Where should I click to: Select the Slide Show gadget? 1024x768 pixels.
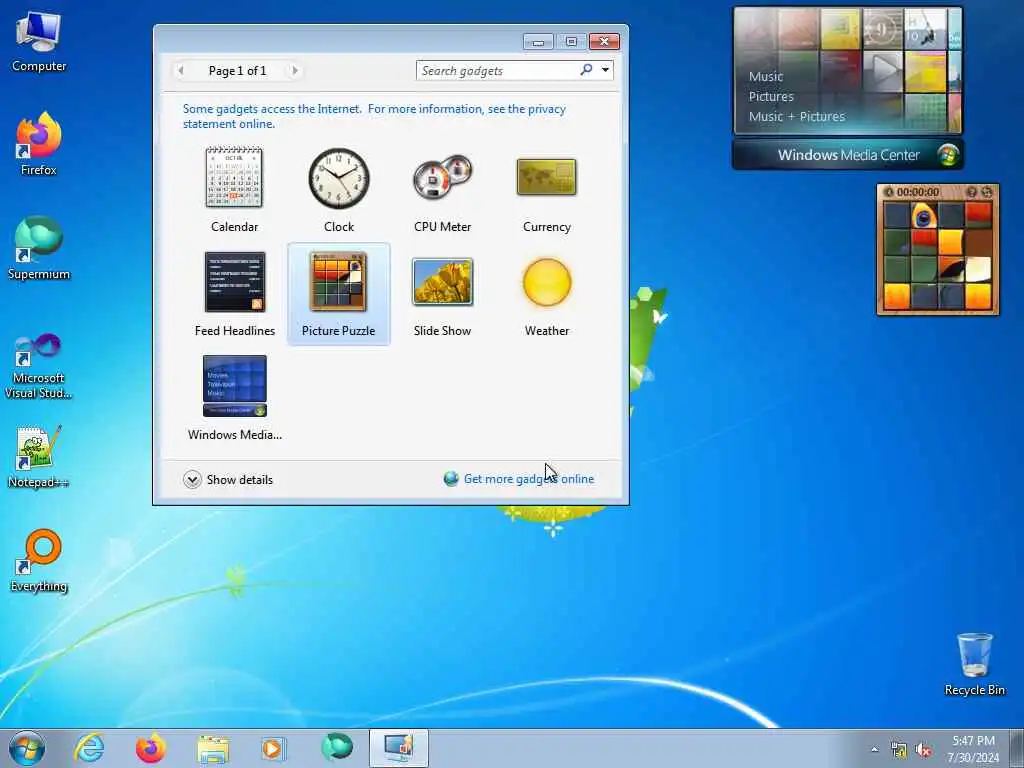[443, 294]
